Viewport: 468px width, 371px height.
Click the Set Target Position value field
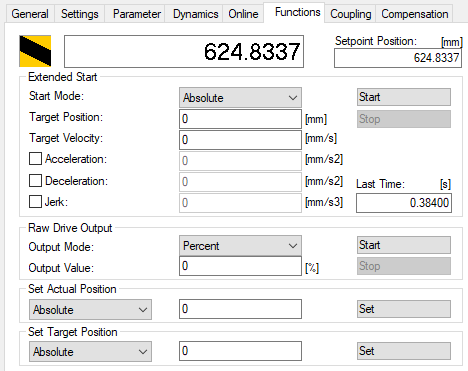click(x=240, y=351)
